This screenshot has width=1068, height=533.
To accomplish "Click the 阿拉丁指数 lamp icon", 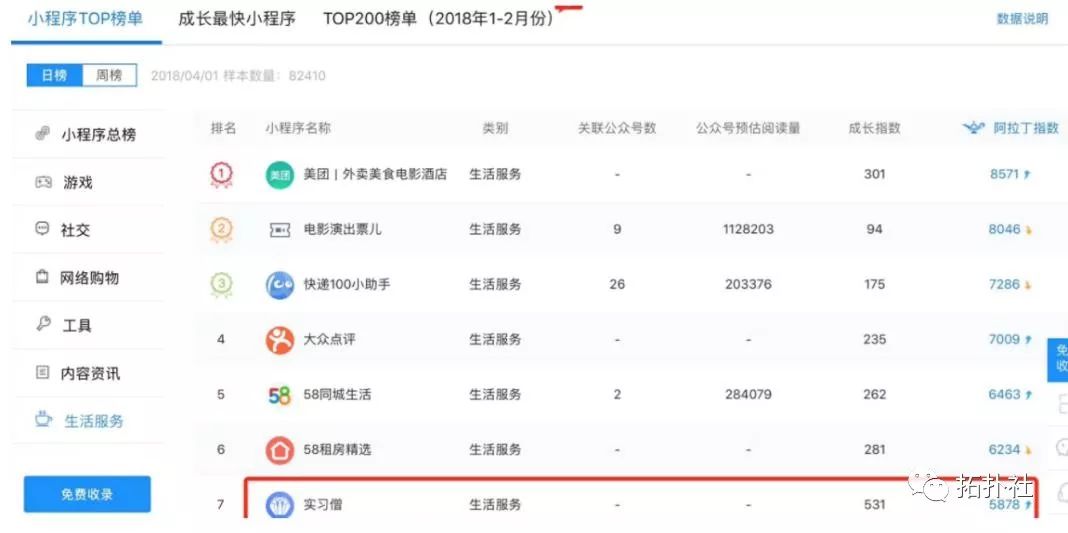I will [975, 127].
